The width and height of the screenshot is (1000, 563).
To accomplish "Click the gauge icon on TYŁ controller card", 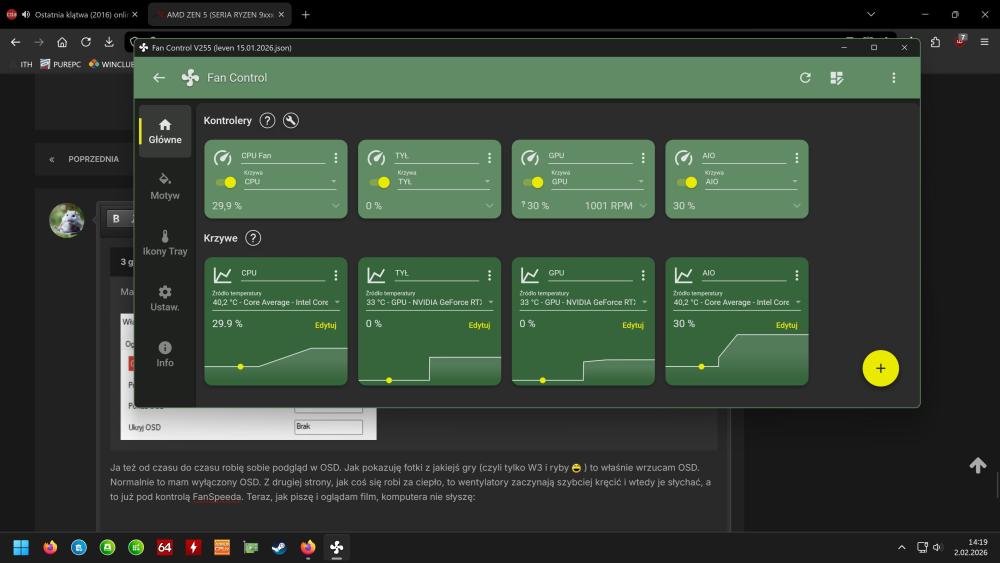I will point(376,157).
